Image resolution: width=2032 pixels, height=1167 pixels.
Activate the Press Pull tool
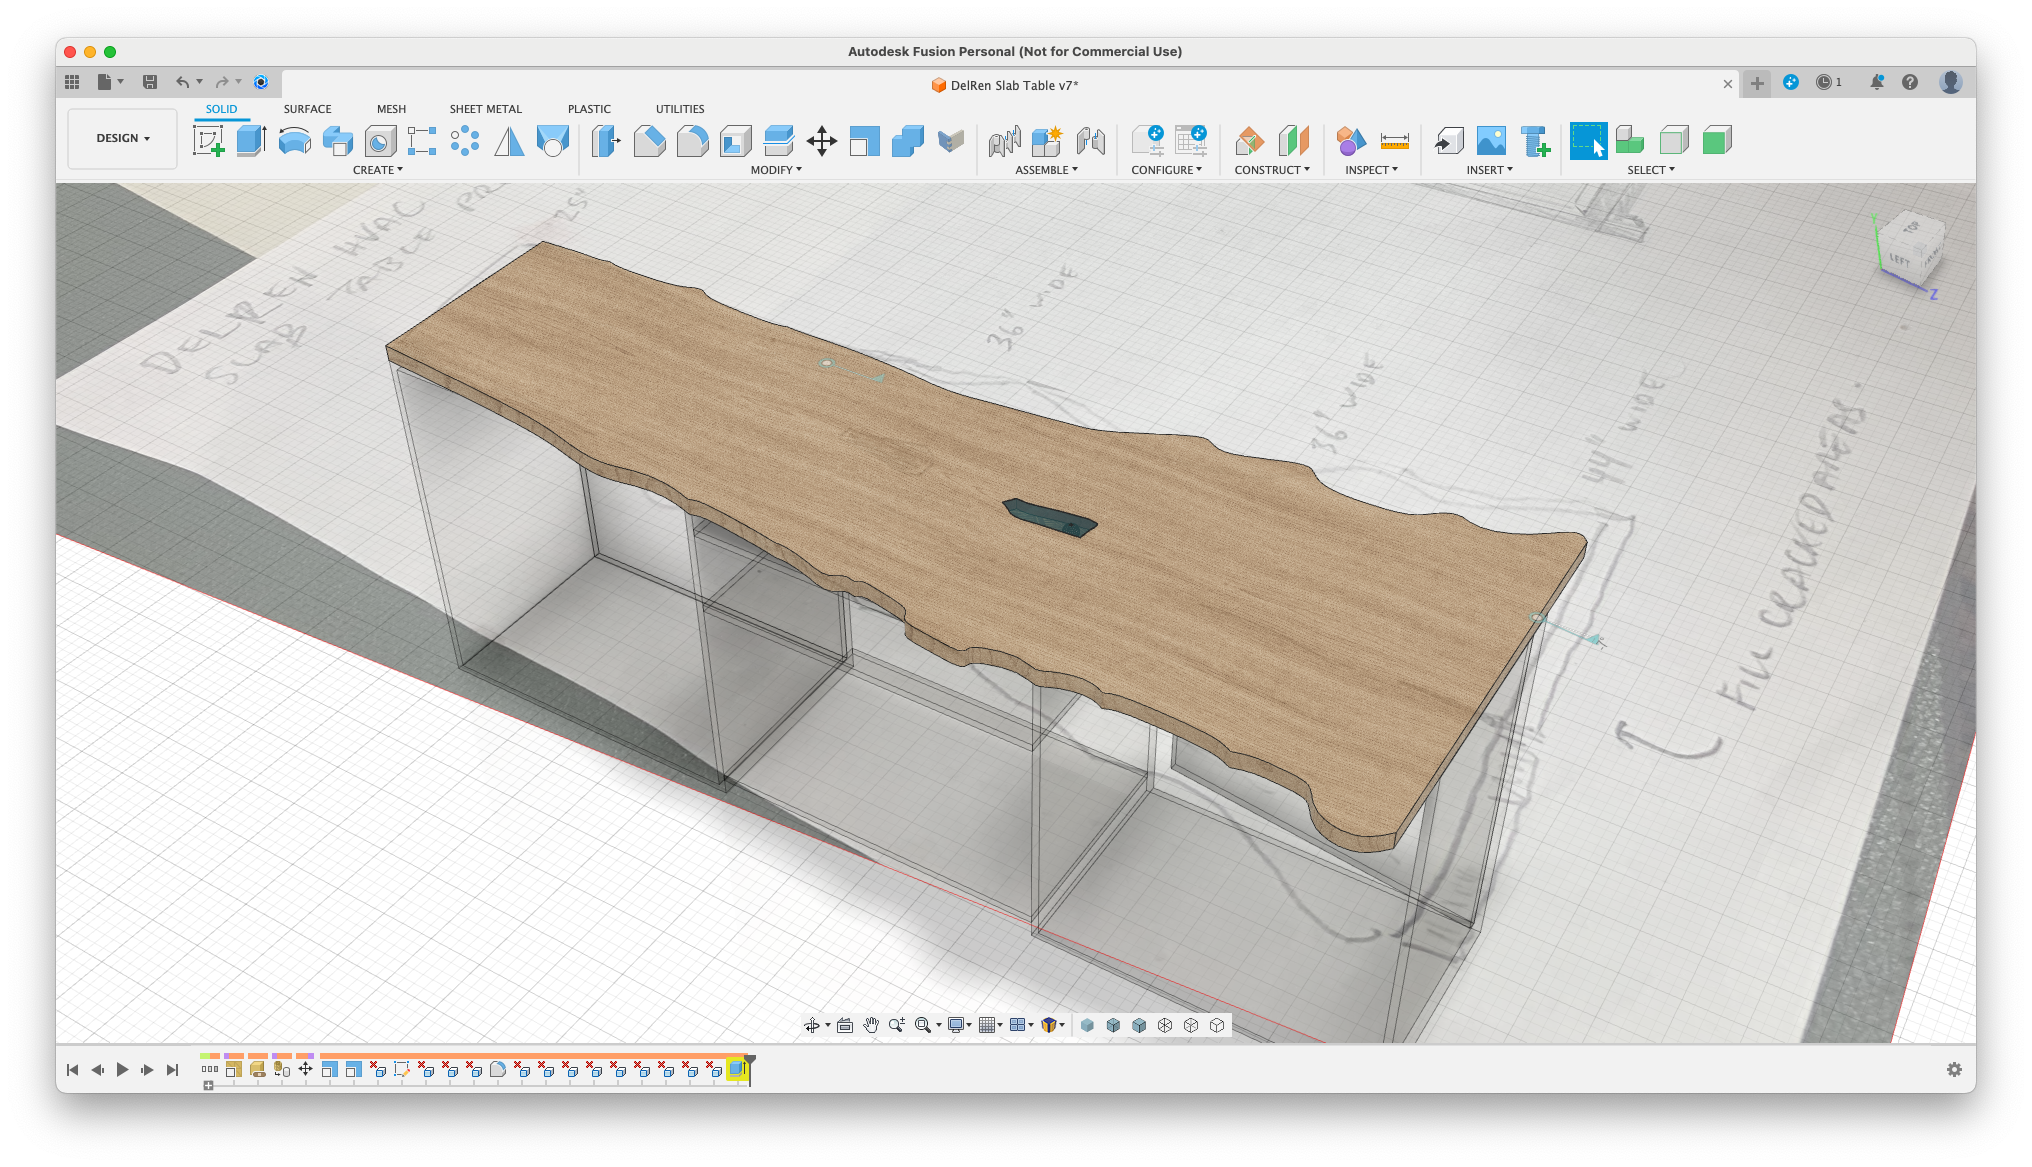click(606, 142)
